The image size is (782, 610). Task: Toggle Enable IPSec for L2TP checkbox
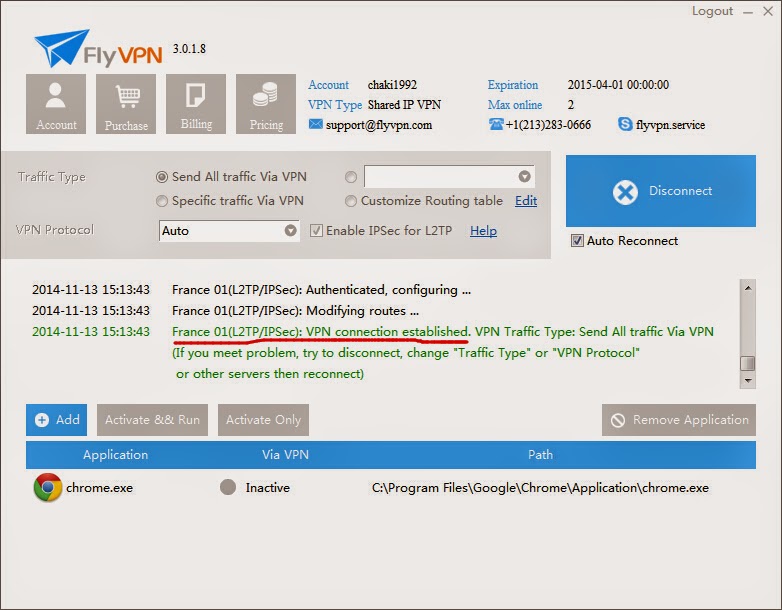click(316, 230)
